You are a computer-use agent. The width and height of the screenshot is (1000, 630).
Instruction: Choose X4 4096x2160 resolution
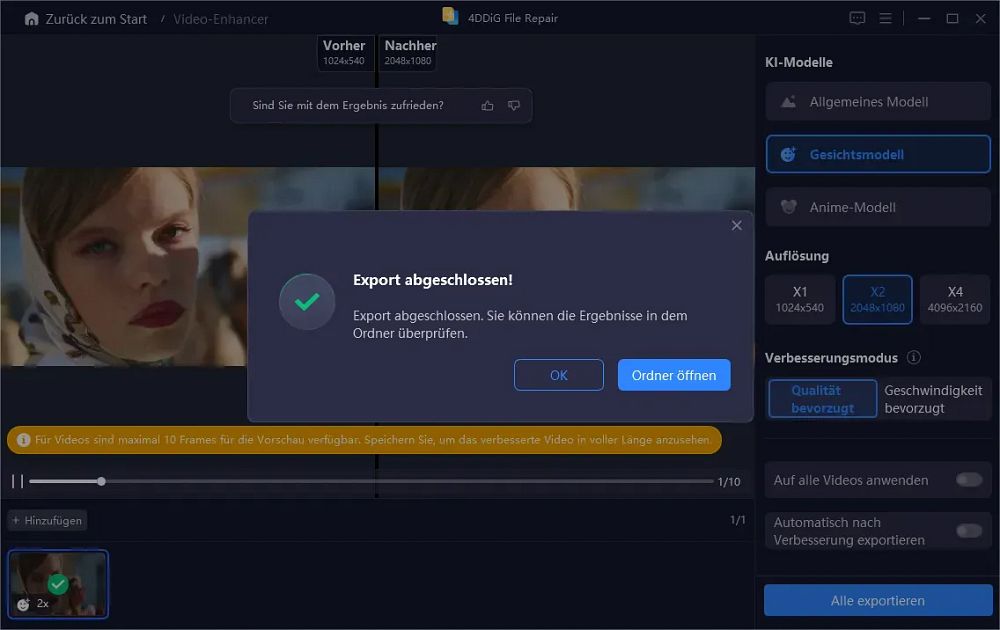point(955,299)
